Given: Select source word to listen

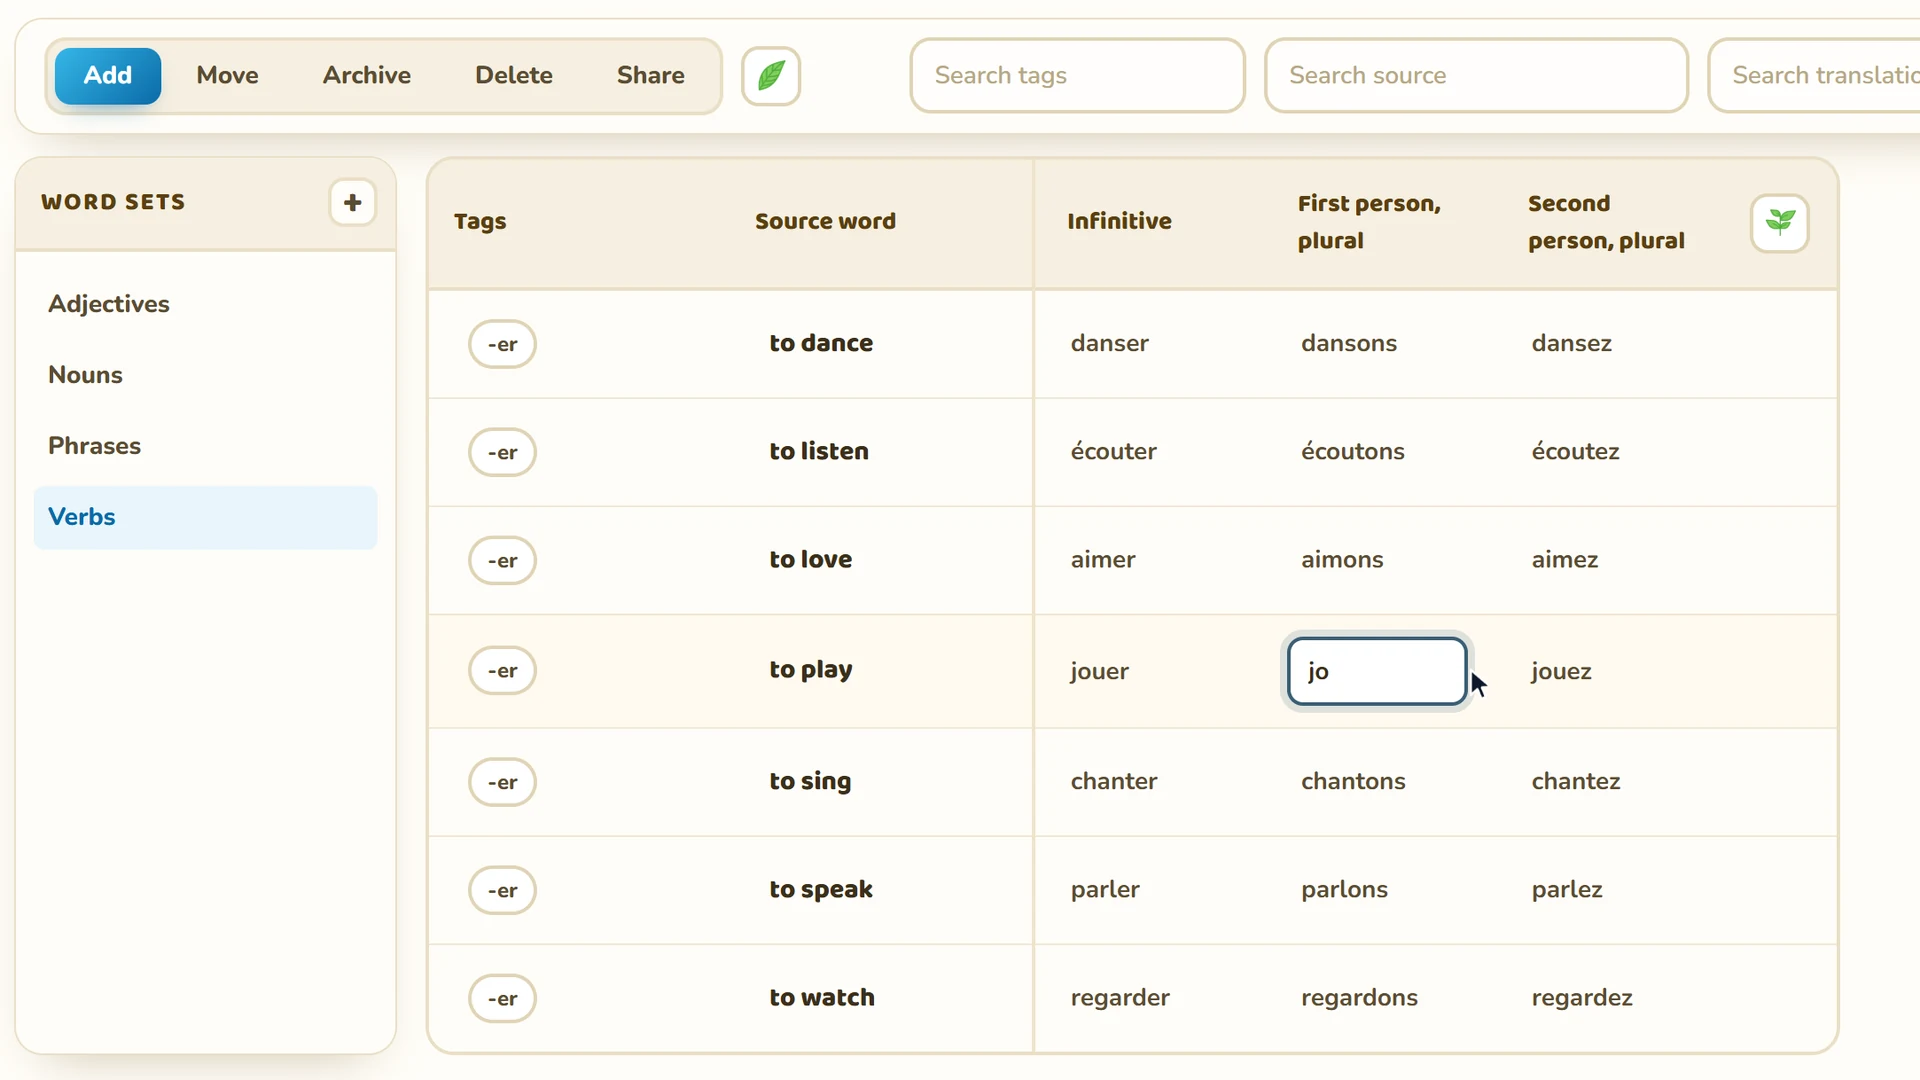Looking at the screenshot, I should coord(819,451).
